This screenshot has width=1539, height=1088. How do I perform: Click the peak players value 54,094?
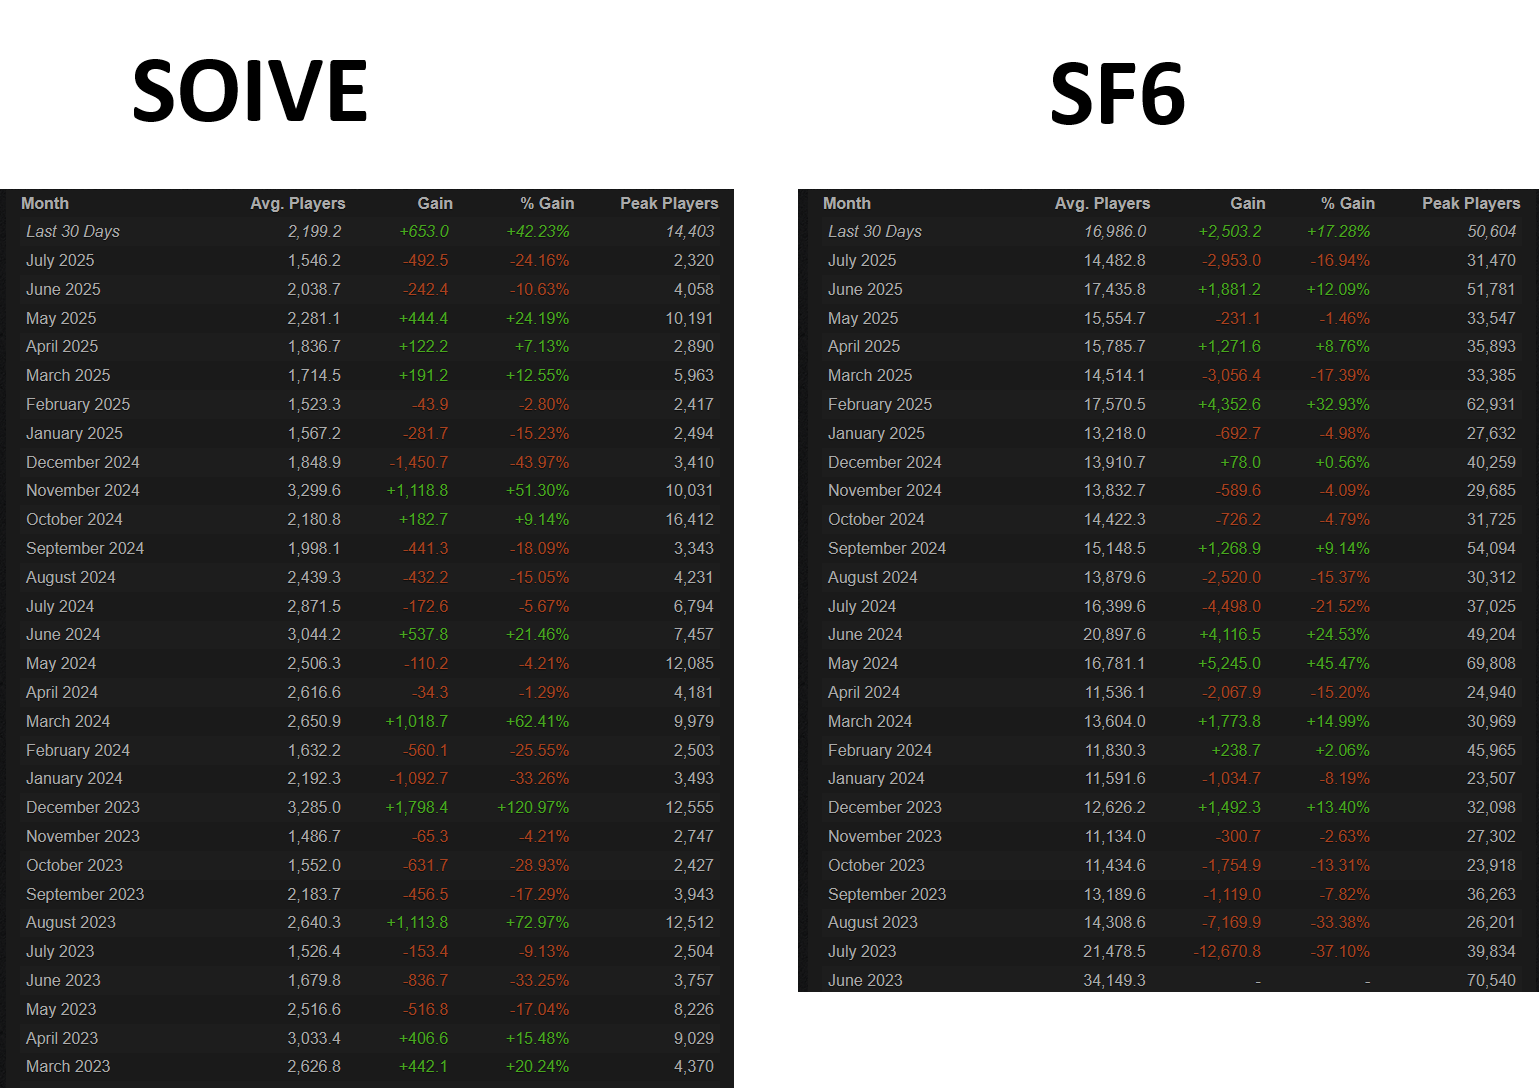[1492, 548]
